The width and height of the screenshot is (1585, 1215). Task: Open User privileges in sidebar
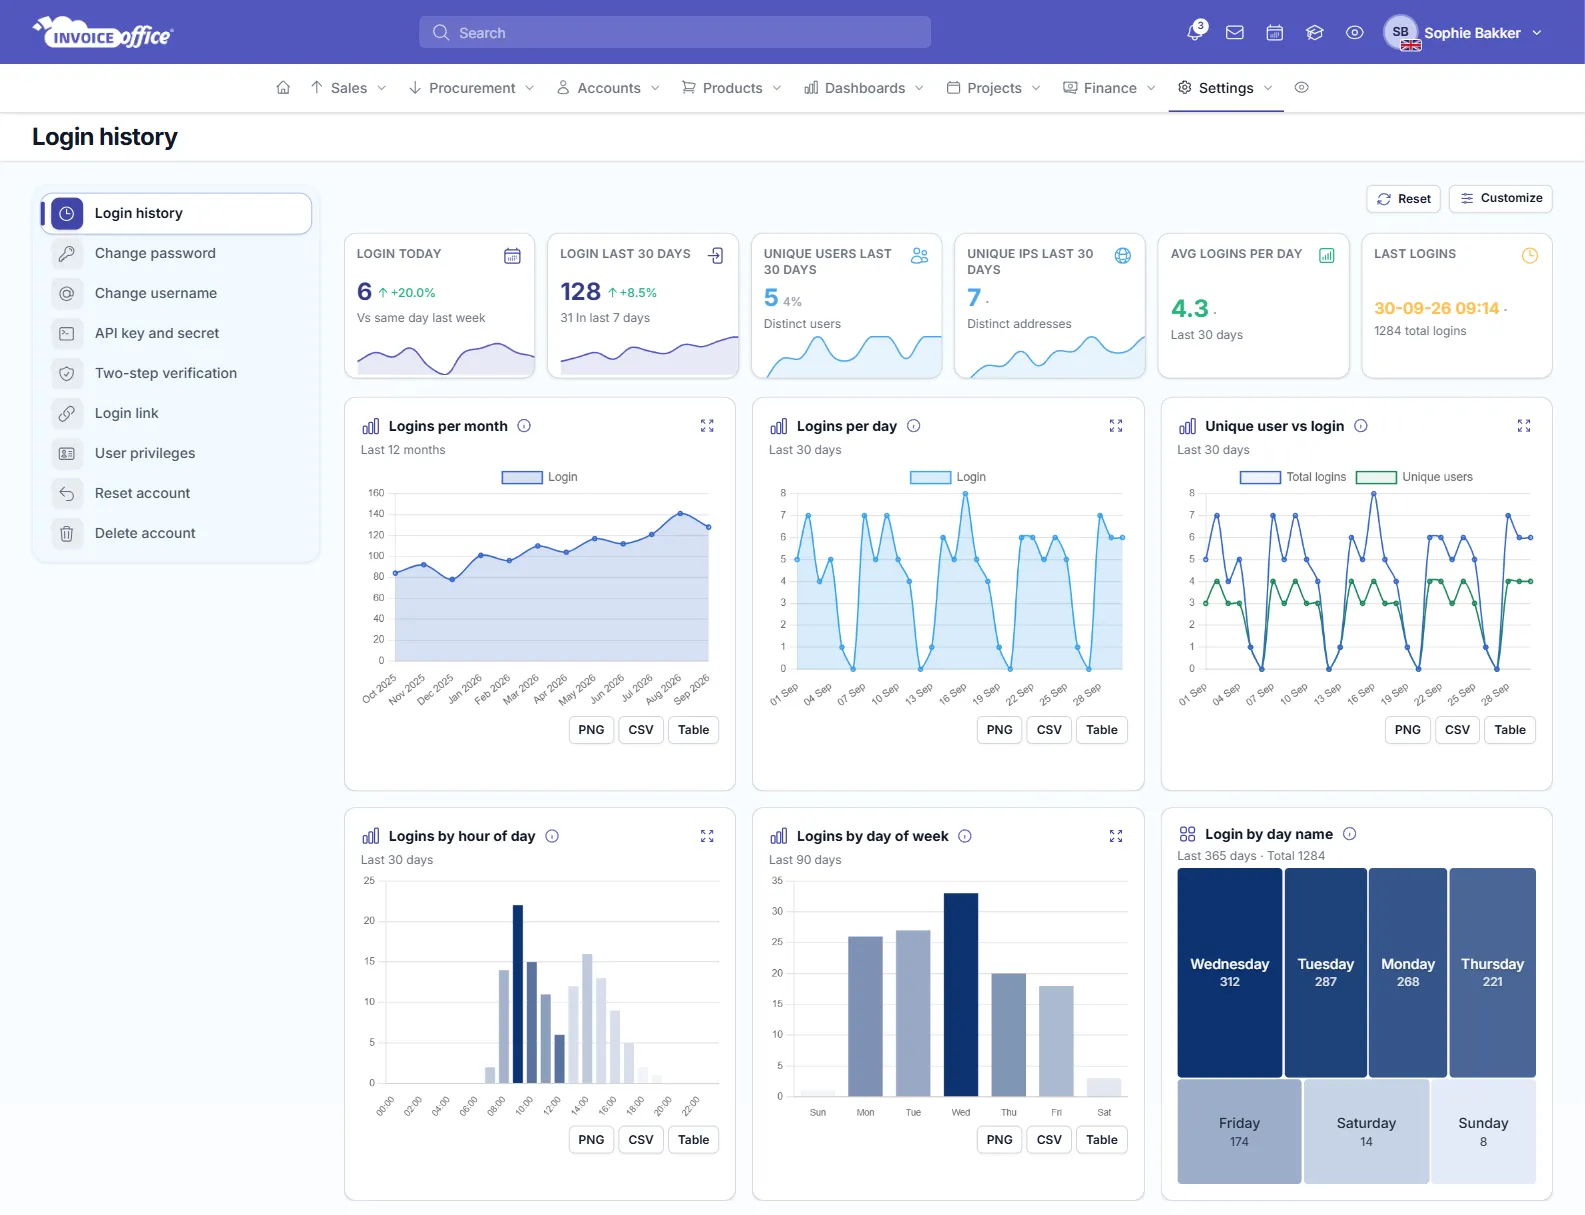click(x=176, y=453)
